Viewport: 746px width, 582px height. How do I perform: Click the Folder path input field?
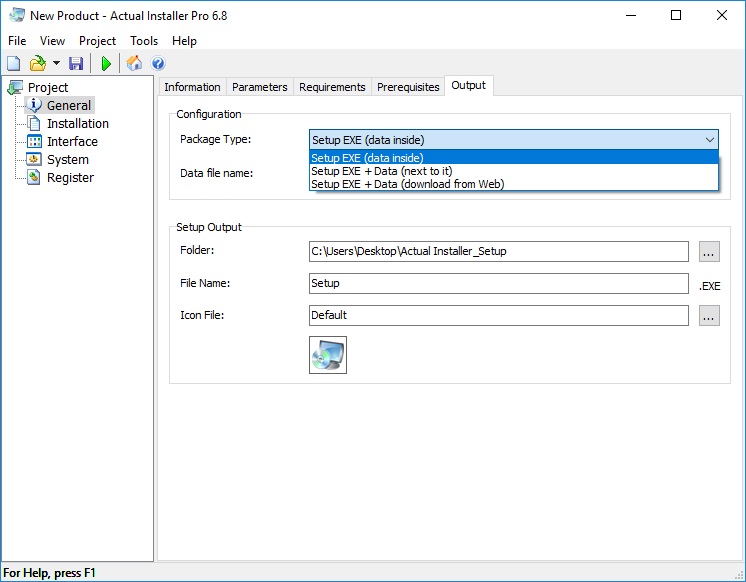(499, 251)
